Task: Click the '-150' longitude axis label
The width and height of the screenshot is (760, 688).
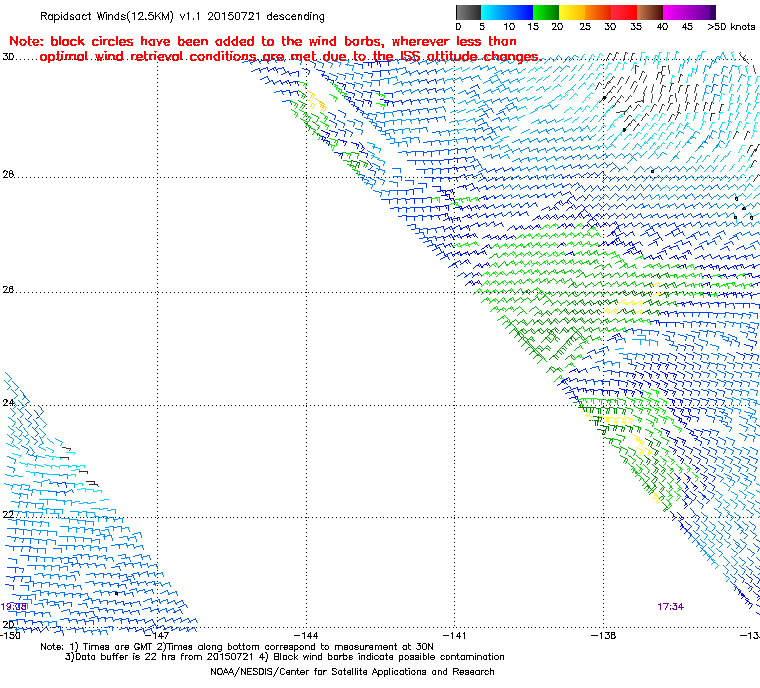Action: [x=11, y=635]
